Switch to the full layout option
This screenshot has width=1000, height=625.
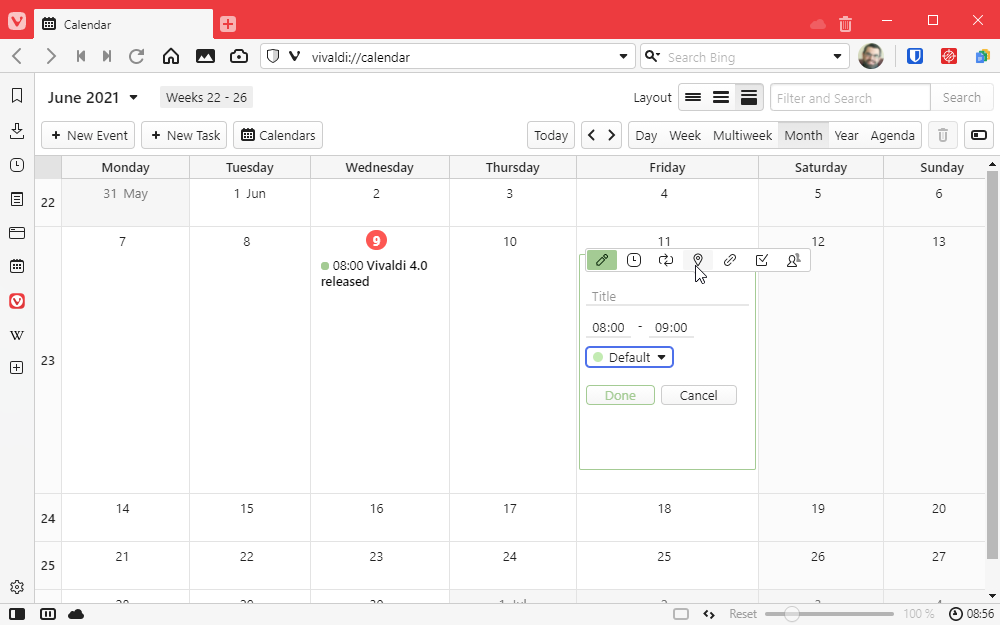(x=749, y=98)
